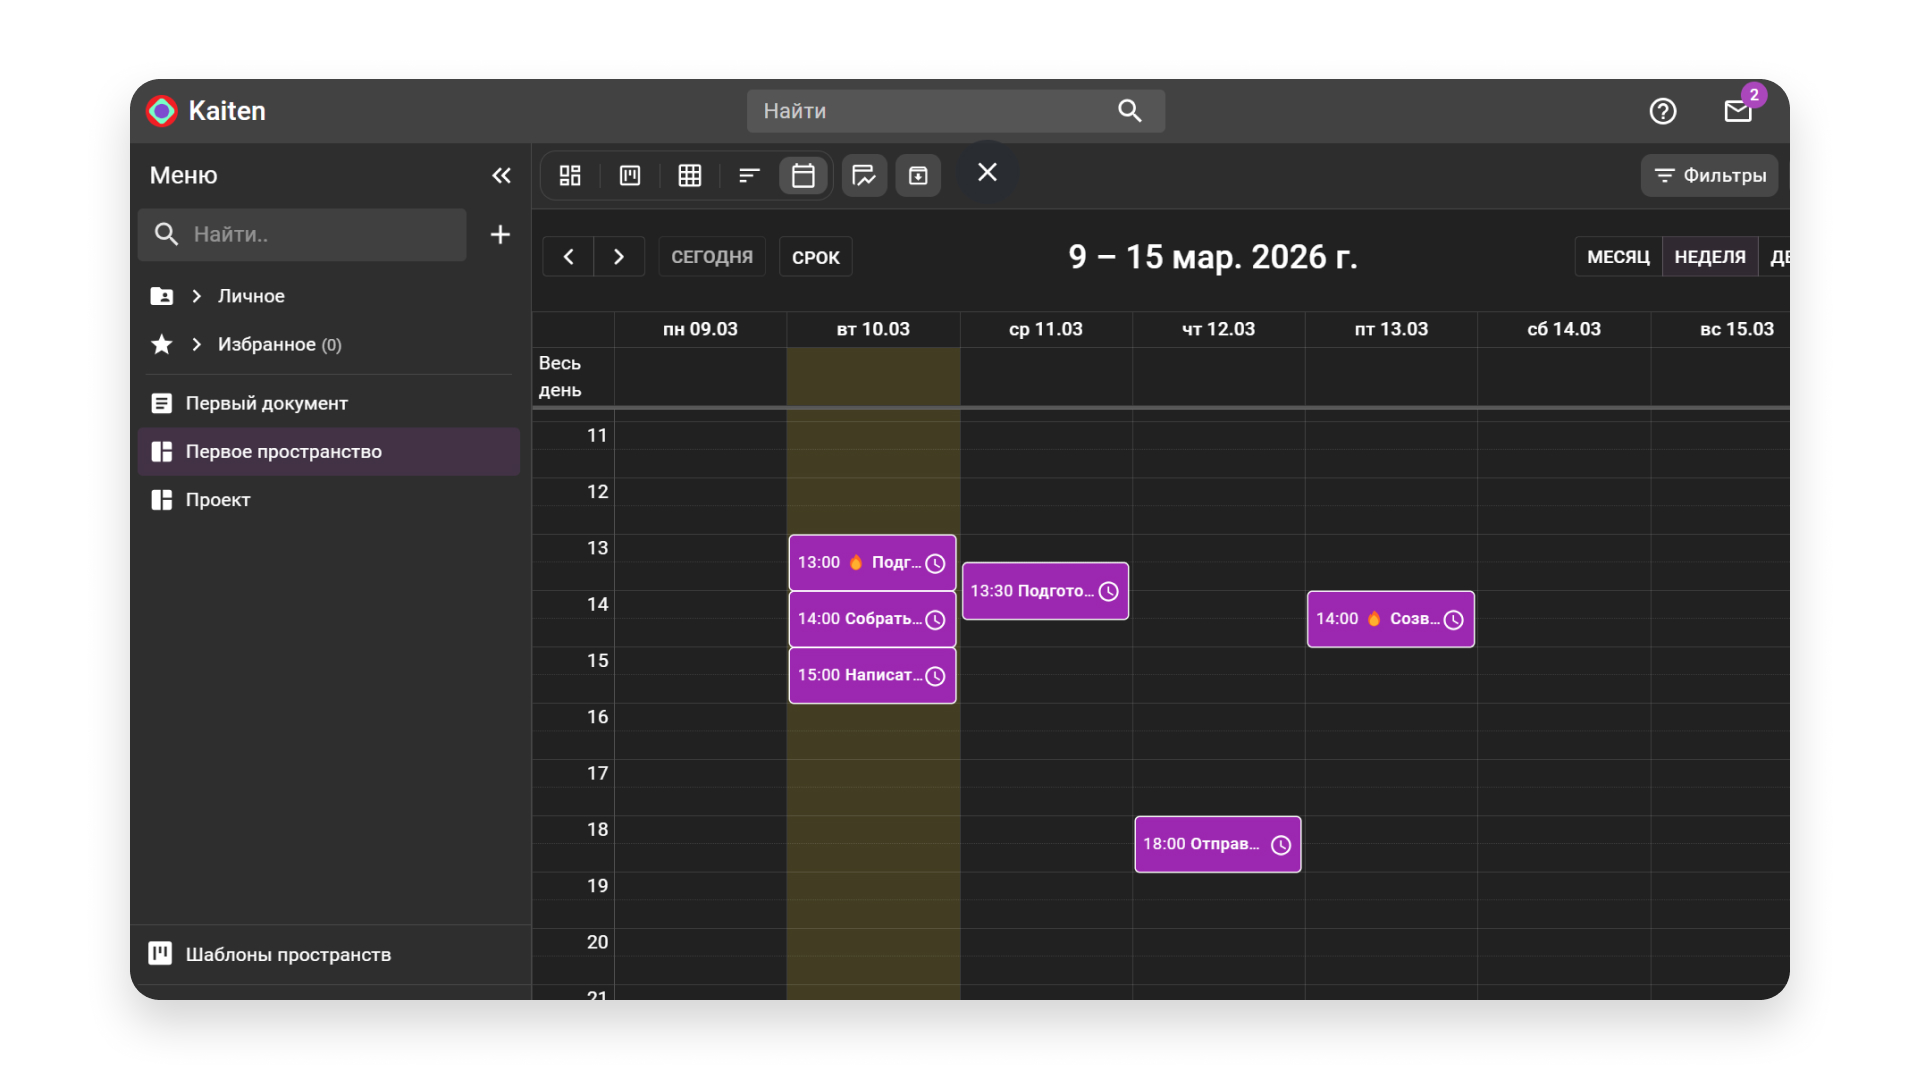Click the Первый документ page icon

click(x=161, y=403)
